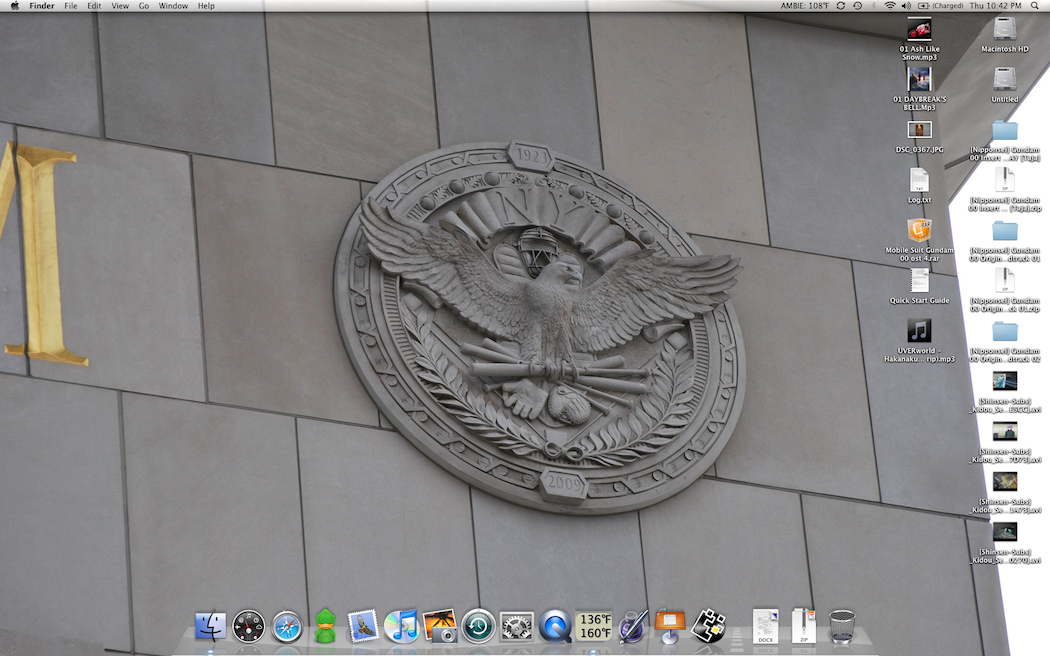This screenshot has height=656, width=1050.
Task: Open the DOCX document in Dock
Action: [x=765, y=627]
